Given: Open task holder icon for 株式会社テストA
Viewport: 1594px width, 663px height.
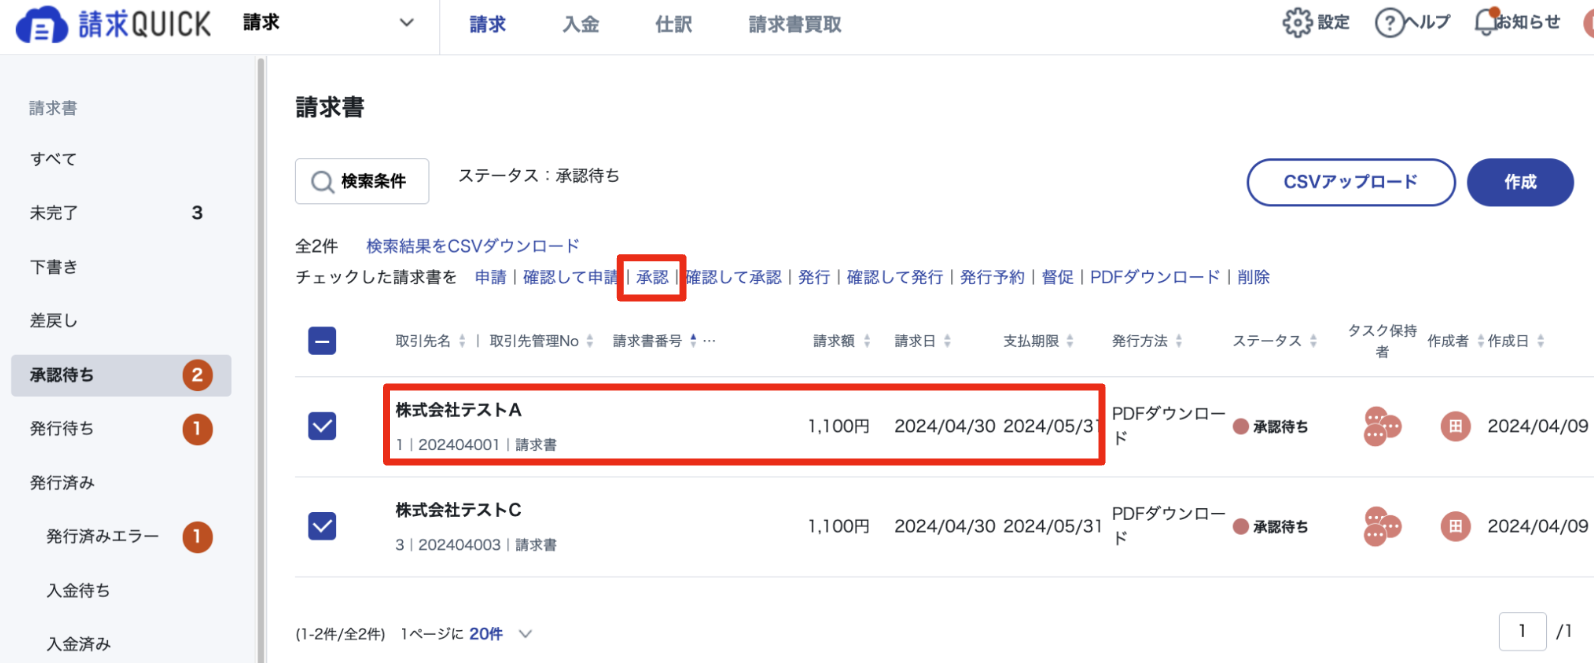Looking at the screenshot, I should [1382, 426].
